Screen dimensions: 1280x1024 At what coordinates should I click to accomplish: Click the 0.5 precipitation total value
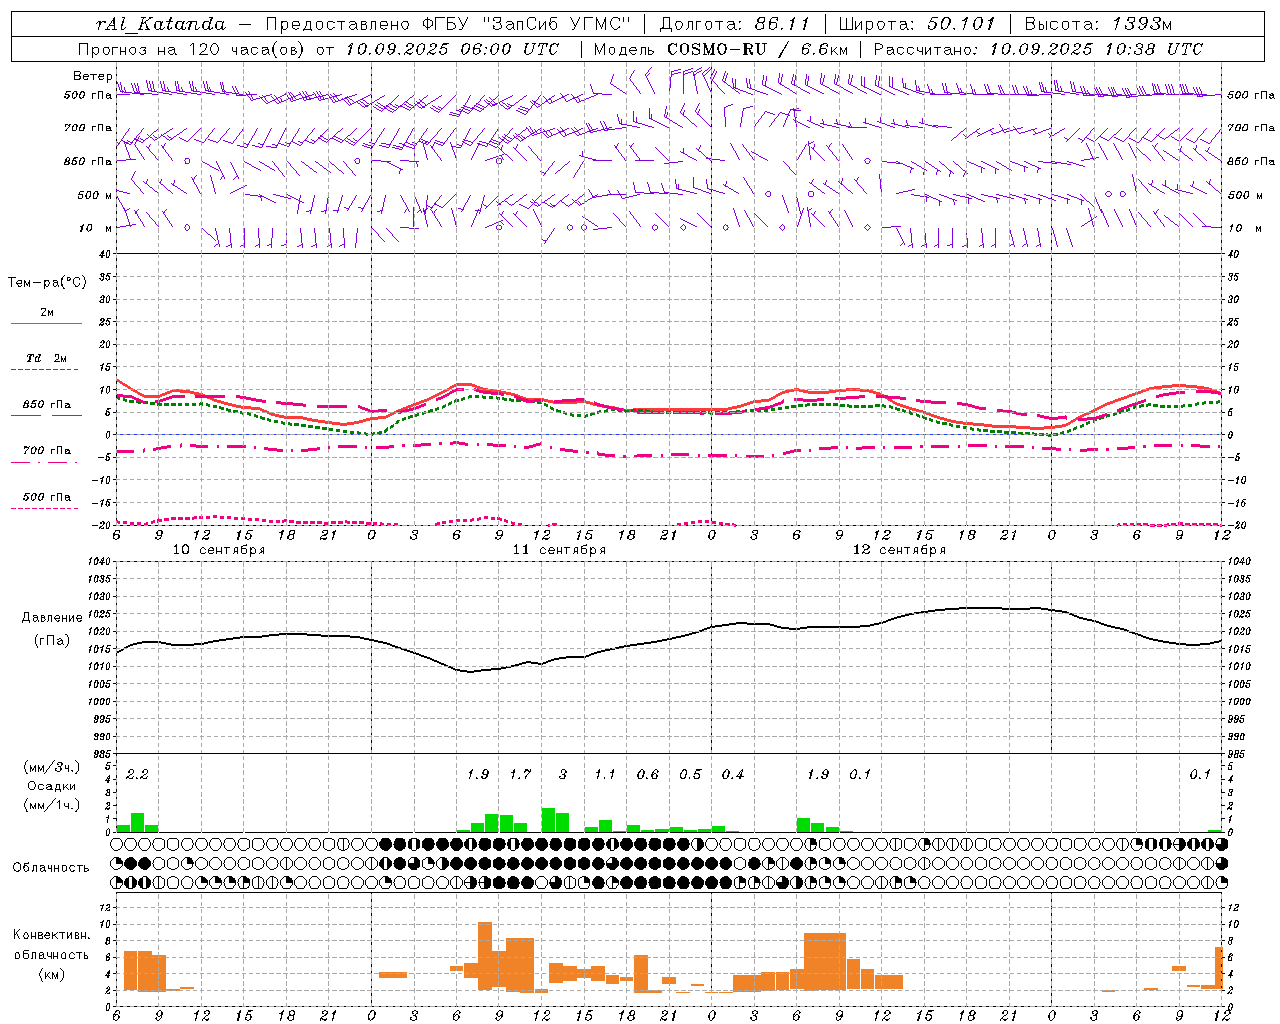click(x=690, y=774)
